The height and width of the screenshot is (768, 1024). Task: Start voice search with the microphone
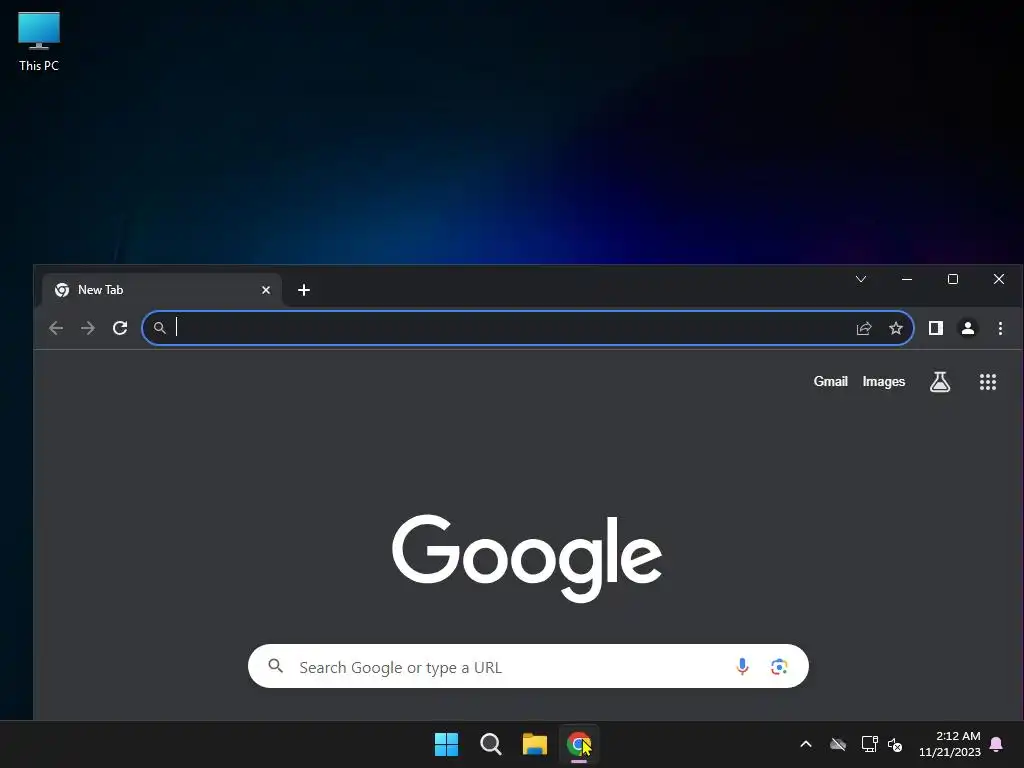pyautogui.click(x=742, y=666)
